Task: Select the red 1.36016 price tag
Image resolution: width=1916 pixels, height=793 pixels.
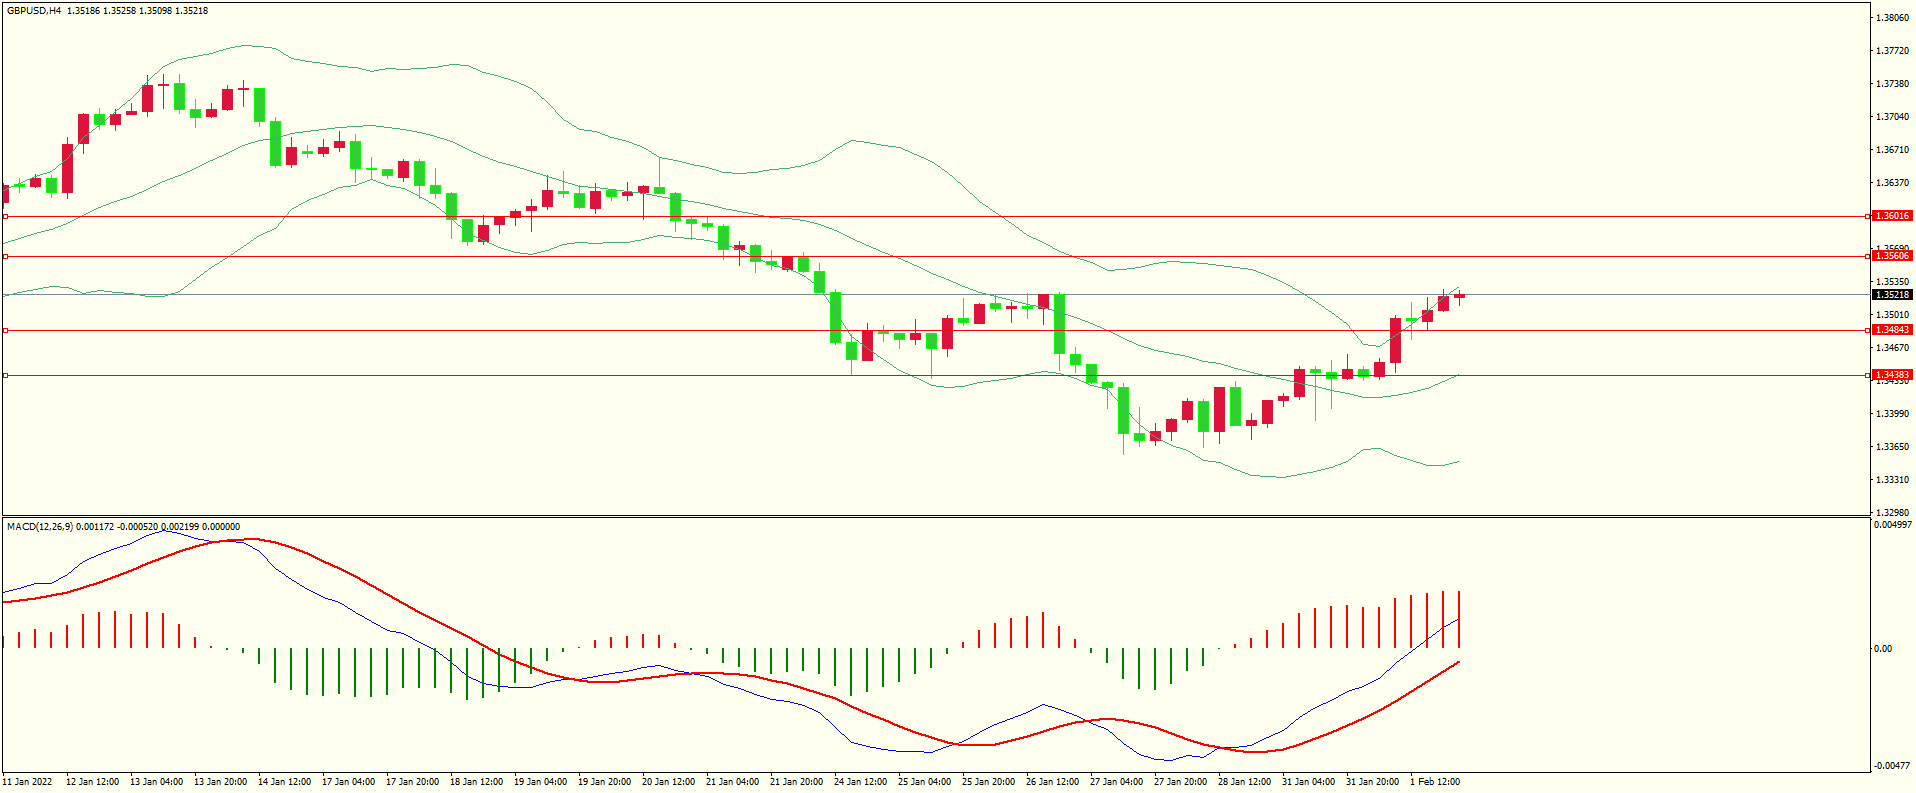Action: pos(1891,216)
